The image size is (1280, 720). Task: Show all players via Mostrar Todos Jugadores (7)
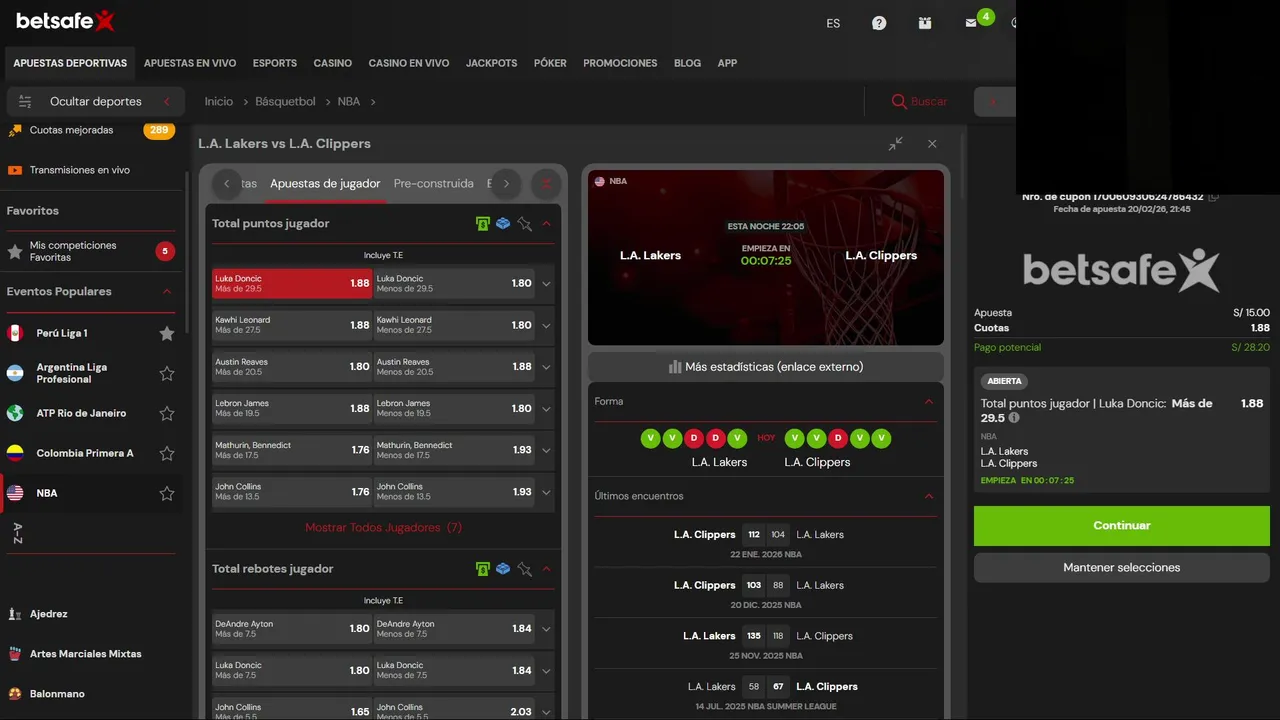(384, 527)
